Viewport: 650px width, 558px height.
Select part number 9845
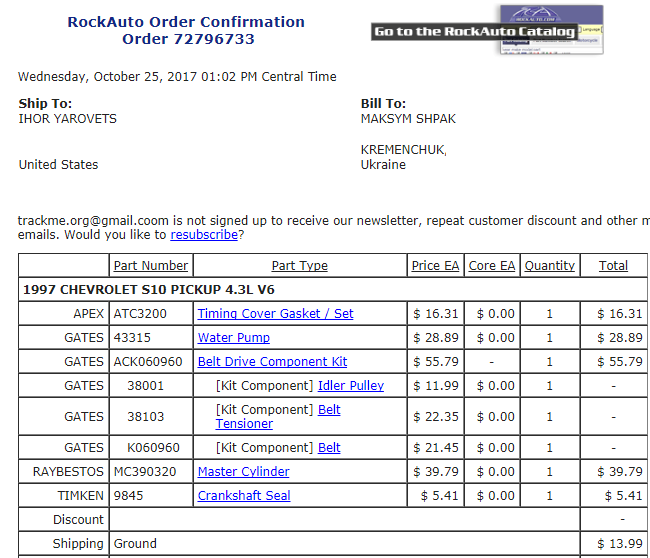[x=129, y=496]
